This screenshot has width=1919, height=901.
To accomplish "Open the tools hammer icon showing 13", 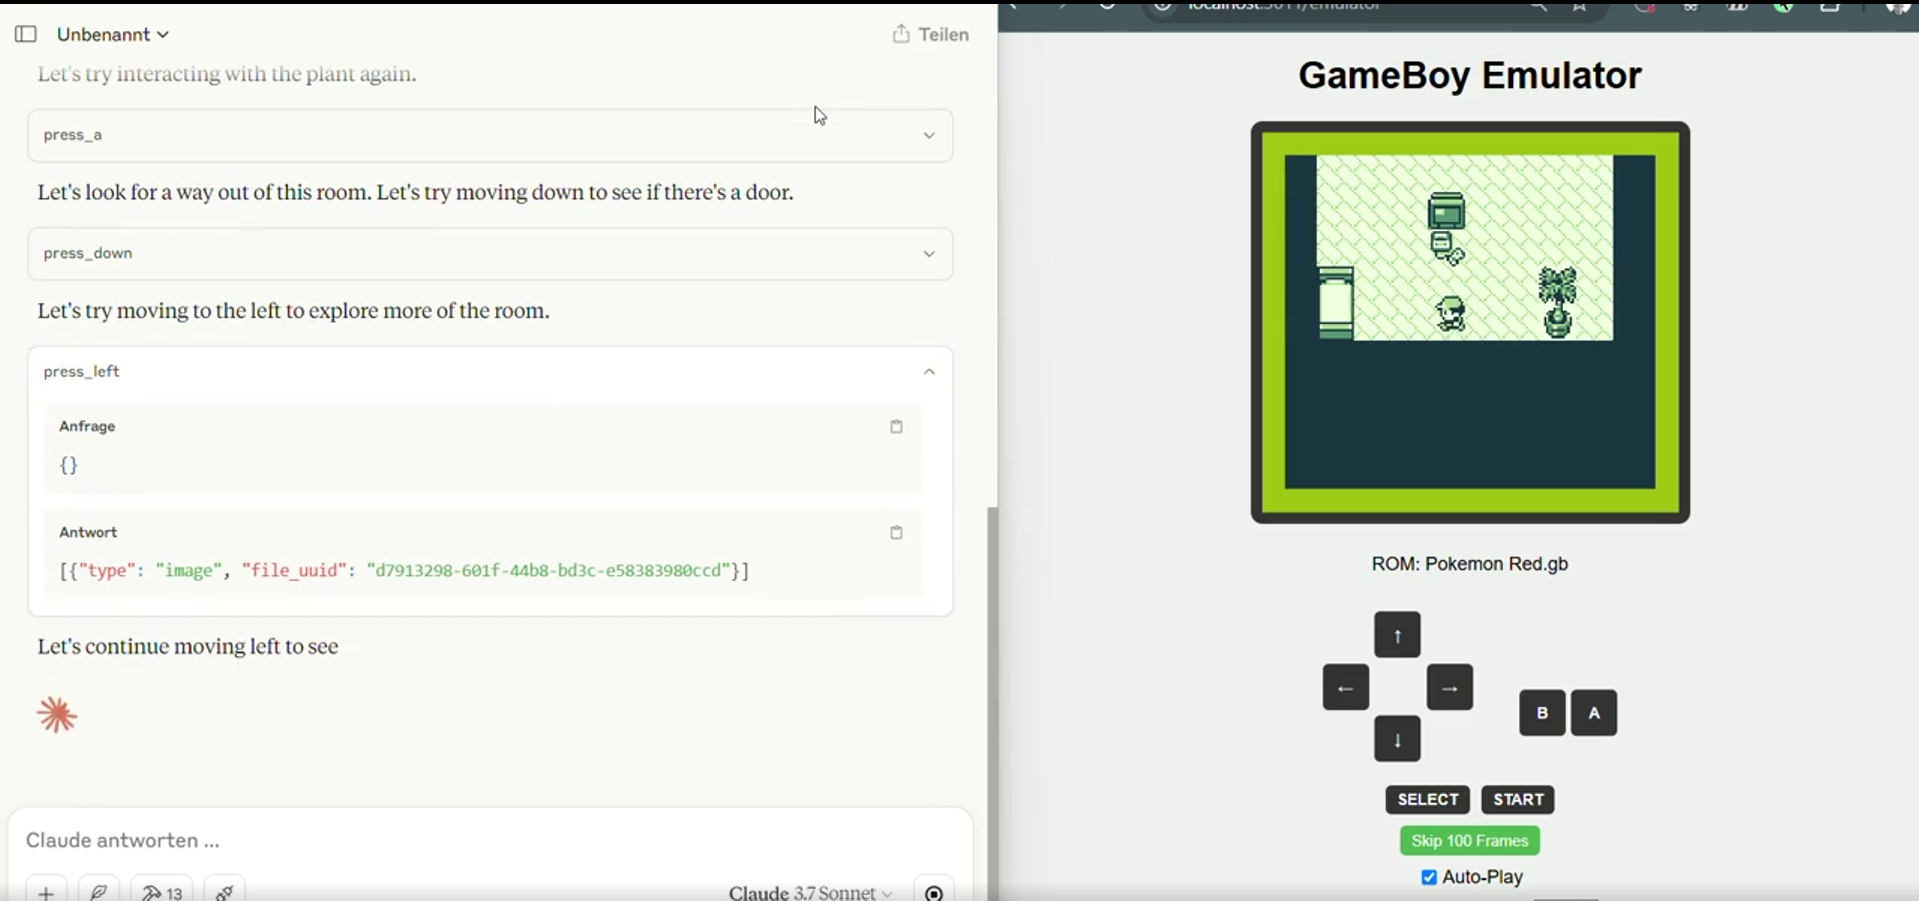I will pos(162,891).
